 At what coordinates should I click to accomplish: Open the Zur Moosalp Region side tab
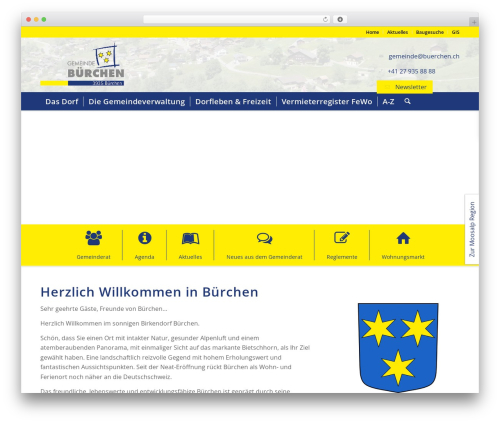[x=472, y=229]
